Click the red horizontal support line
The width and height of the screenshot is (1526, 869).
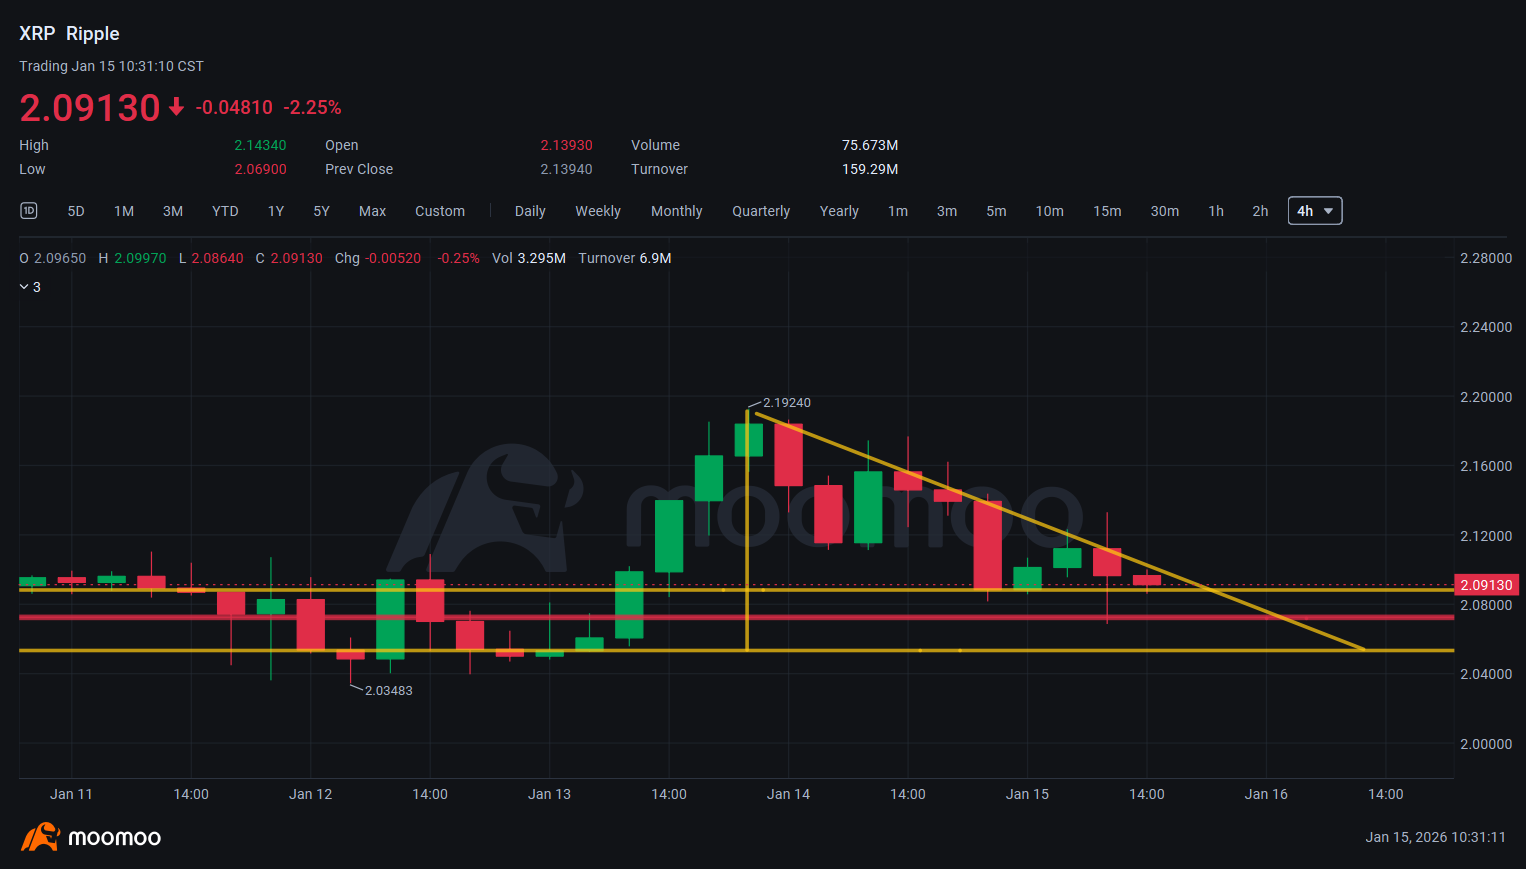(x=600, y=617)
